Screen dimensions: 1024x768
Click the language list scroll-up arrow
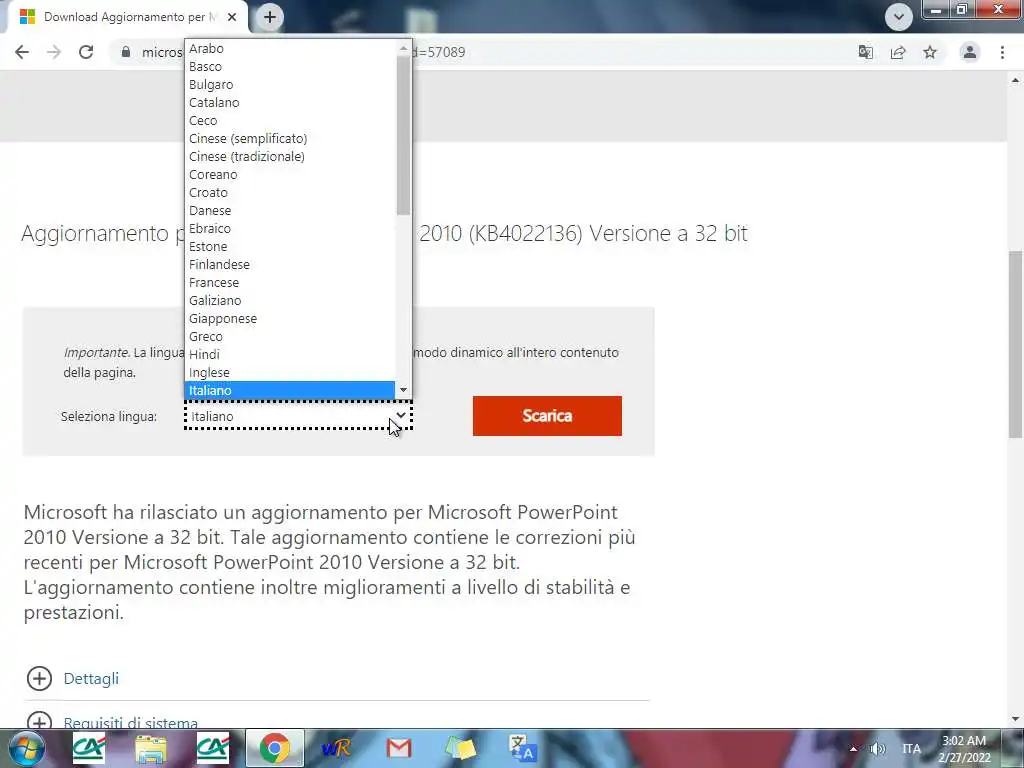click(x=404, y=48)
